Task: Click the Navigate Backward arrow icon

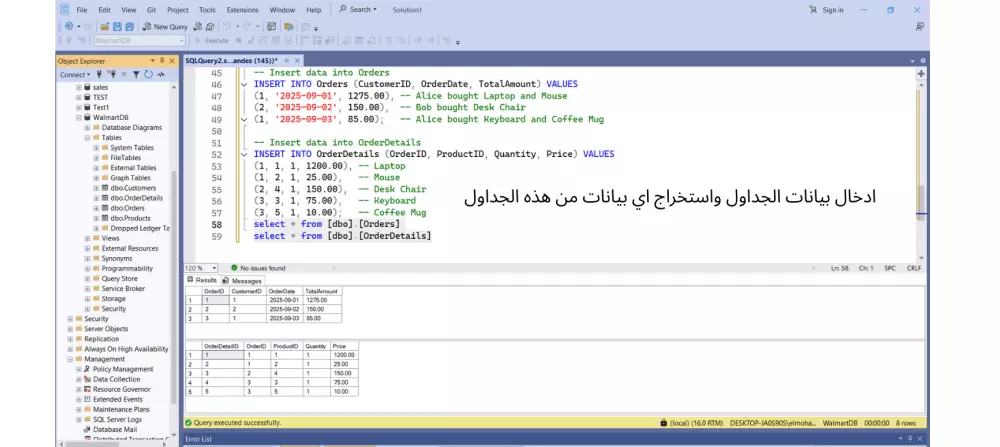Action: click(69, 26)
